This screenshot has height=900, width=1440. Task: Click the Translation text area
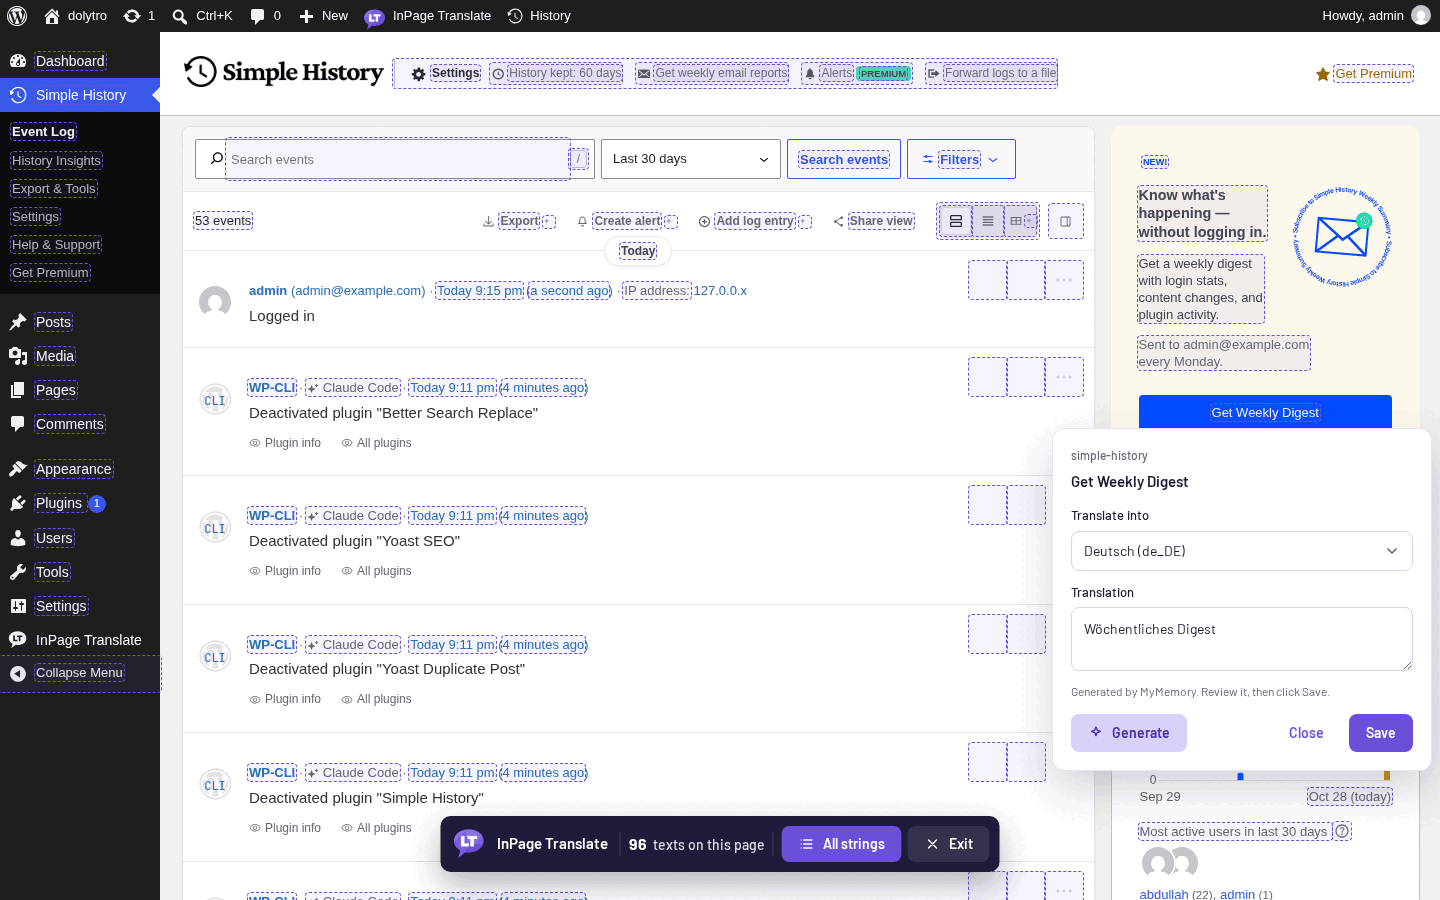click(x=1241, y=639)
